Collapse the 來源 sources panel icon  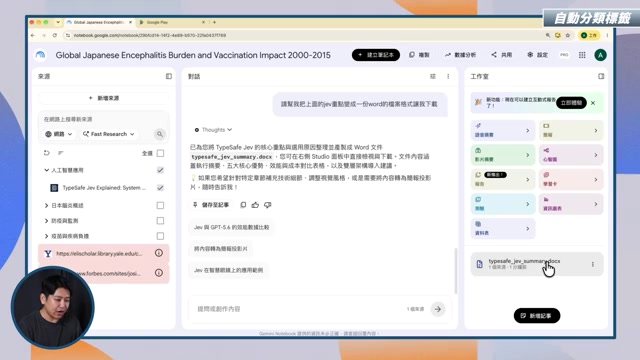[169, 76]
